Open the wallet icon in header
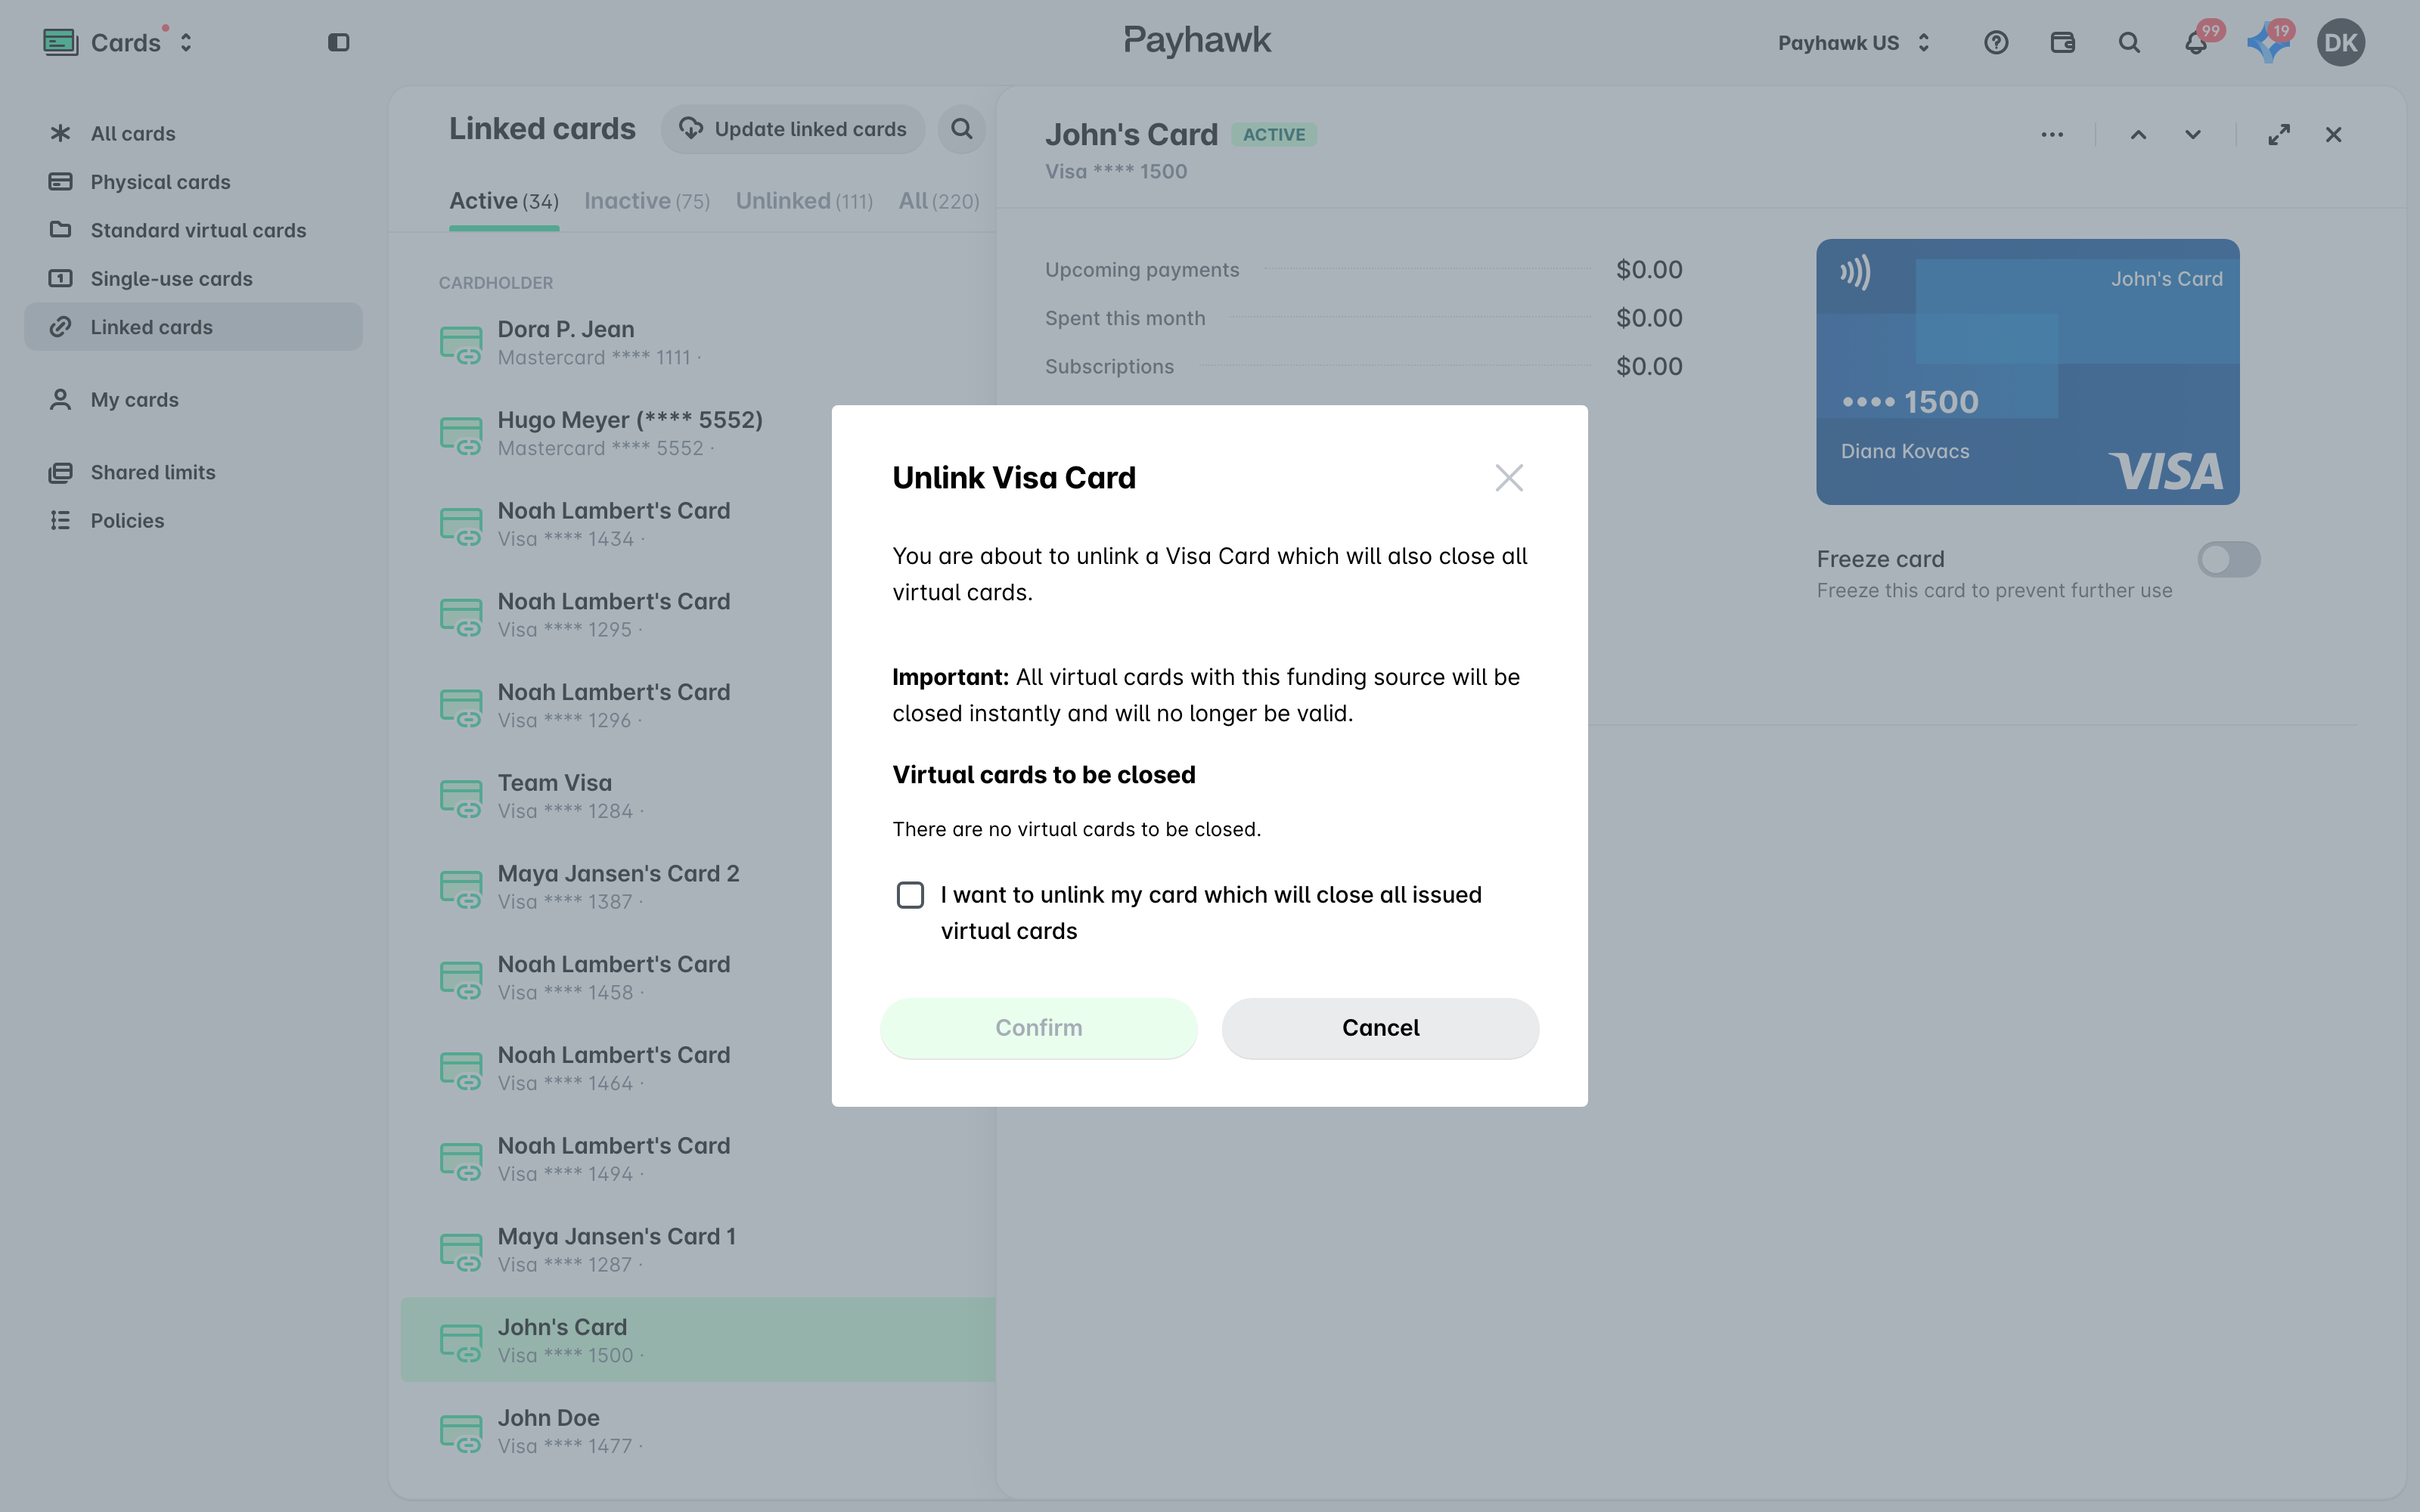The width and height of the screenshot is (2420, 1512). 2062,43
